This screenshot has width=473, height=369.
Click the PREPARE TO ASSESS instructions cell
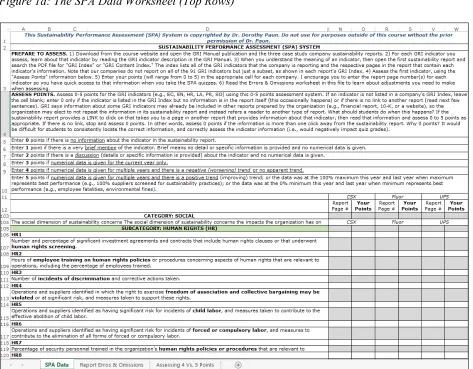pyautogui.click(x=239, y=71)
